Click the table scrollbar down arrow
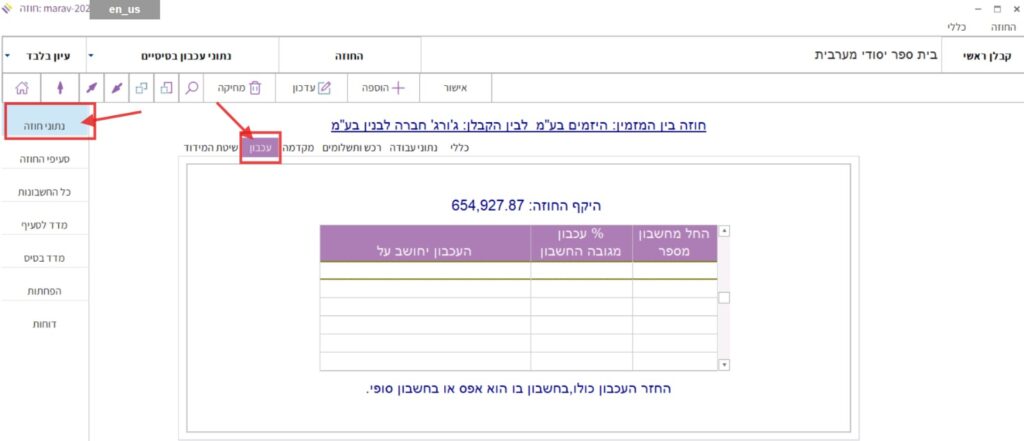This screenshot has height=441, width=1024. coord(725,364)
